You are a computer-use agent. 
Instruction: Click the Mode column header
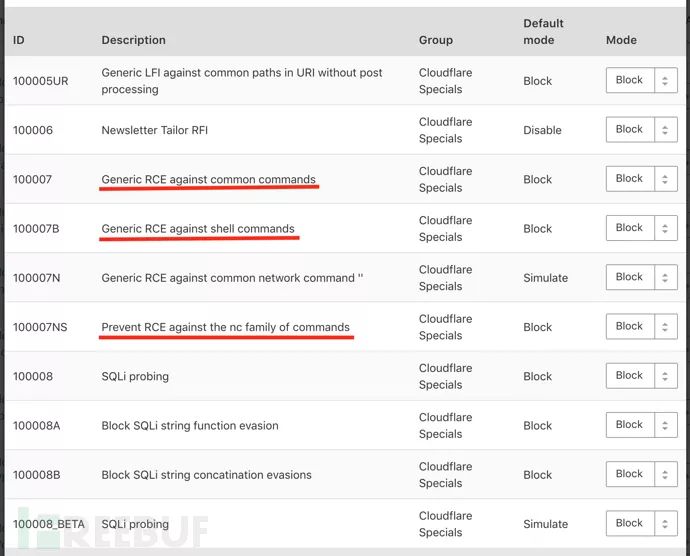pyautogui.click(x=621, y=40)
